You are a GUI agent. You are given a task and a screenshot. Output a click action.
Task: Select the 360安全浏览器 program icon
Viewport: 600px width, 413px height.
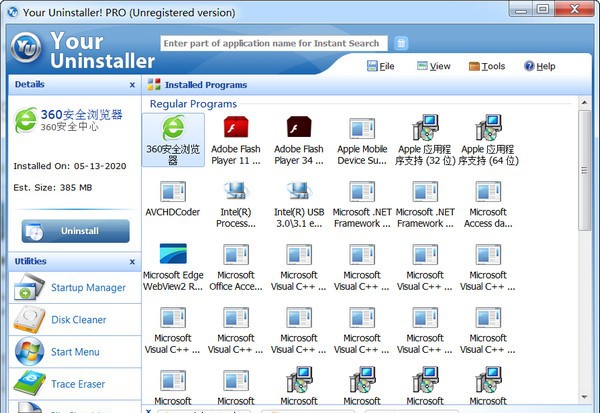pyautogui.click(x=173, y=128)
